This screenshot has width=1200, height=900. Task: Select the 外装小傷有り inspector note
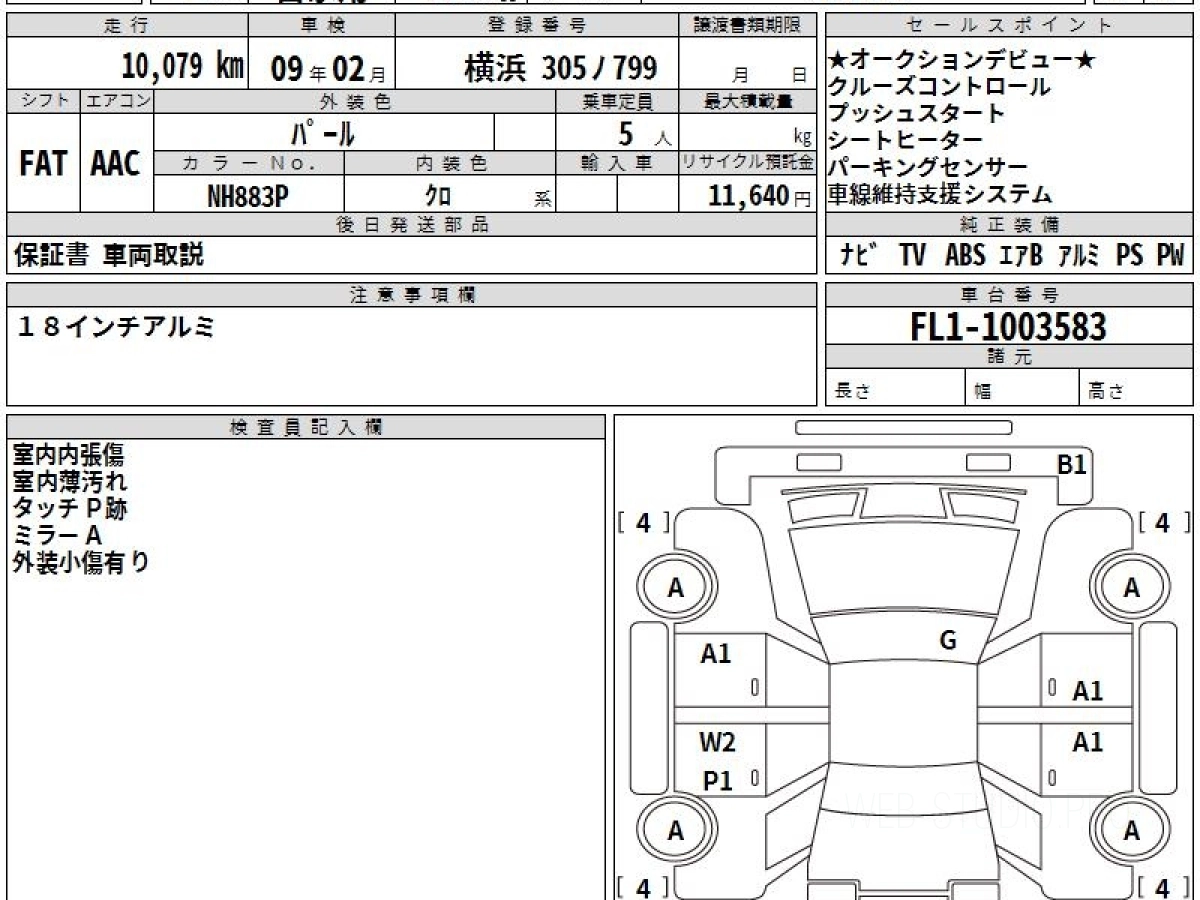[x=81, y=562]
